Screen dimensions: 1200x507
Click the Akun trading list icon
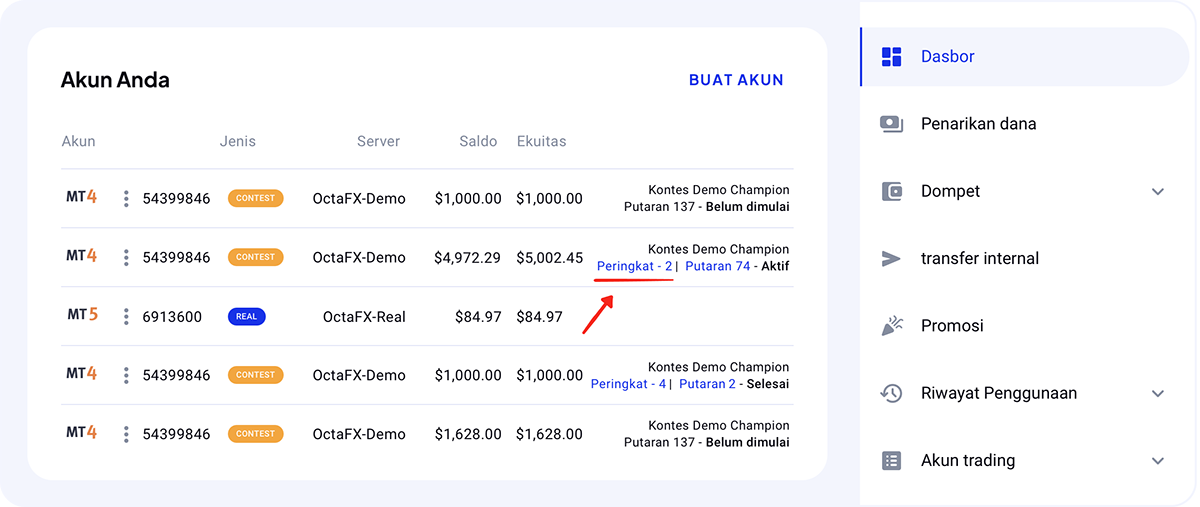click(x=891, y=460)
